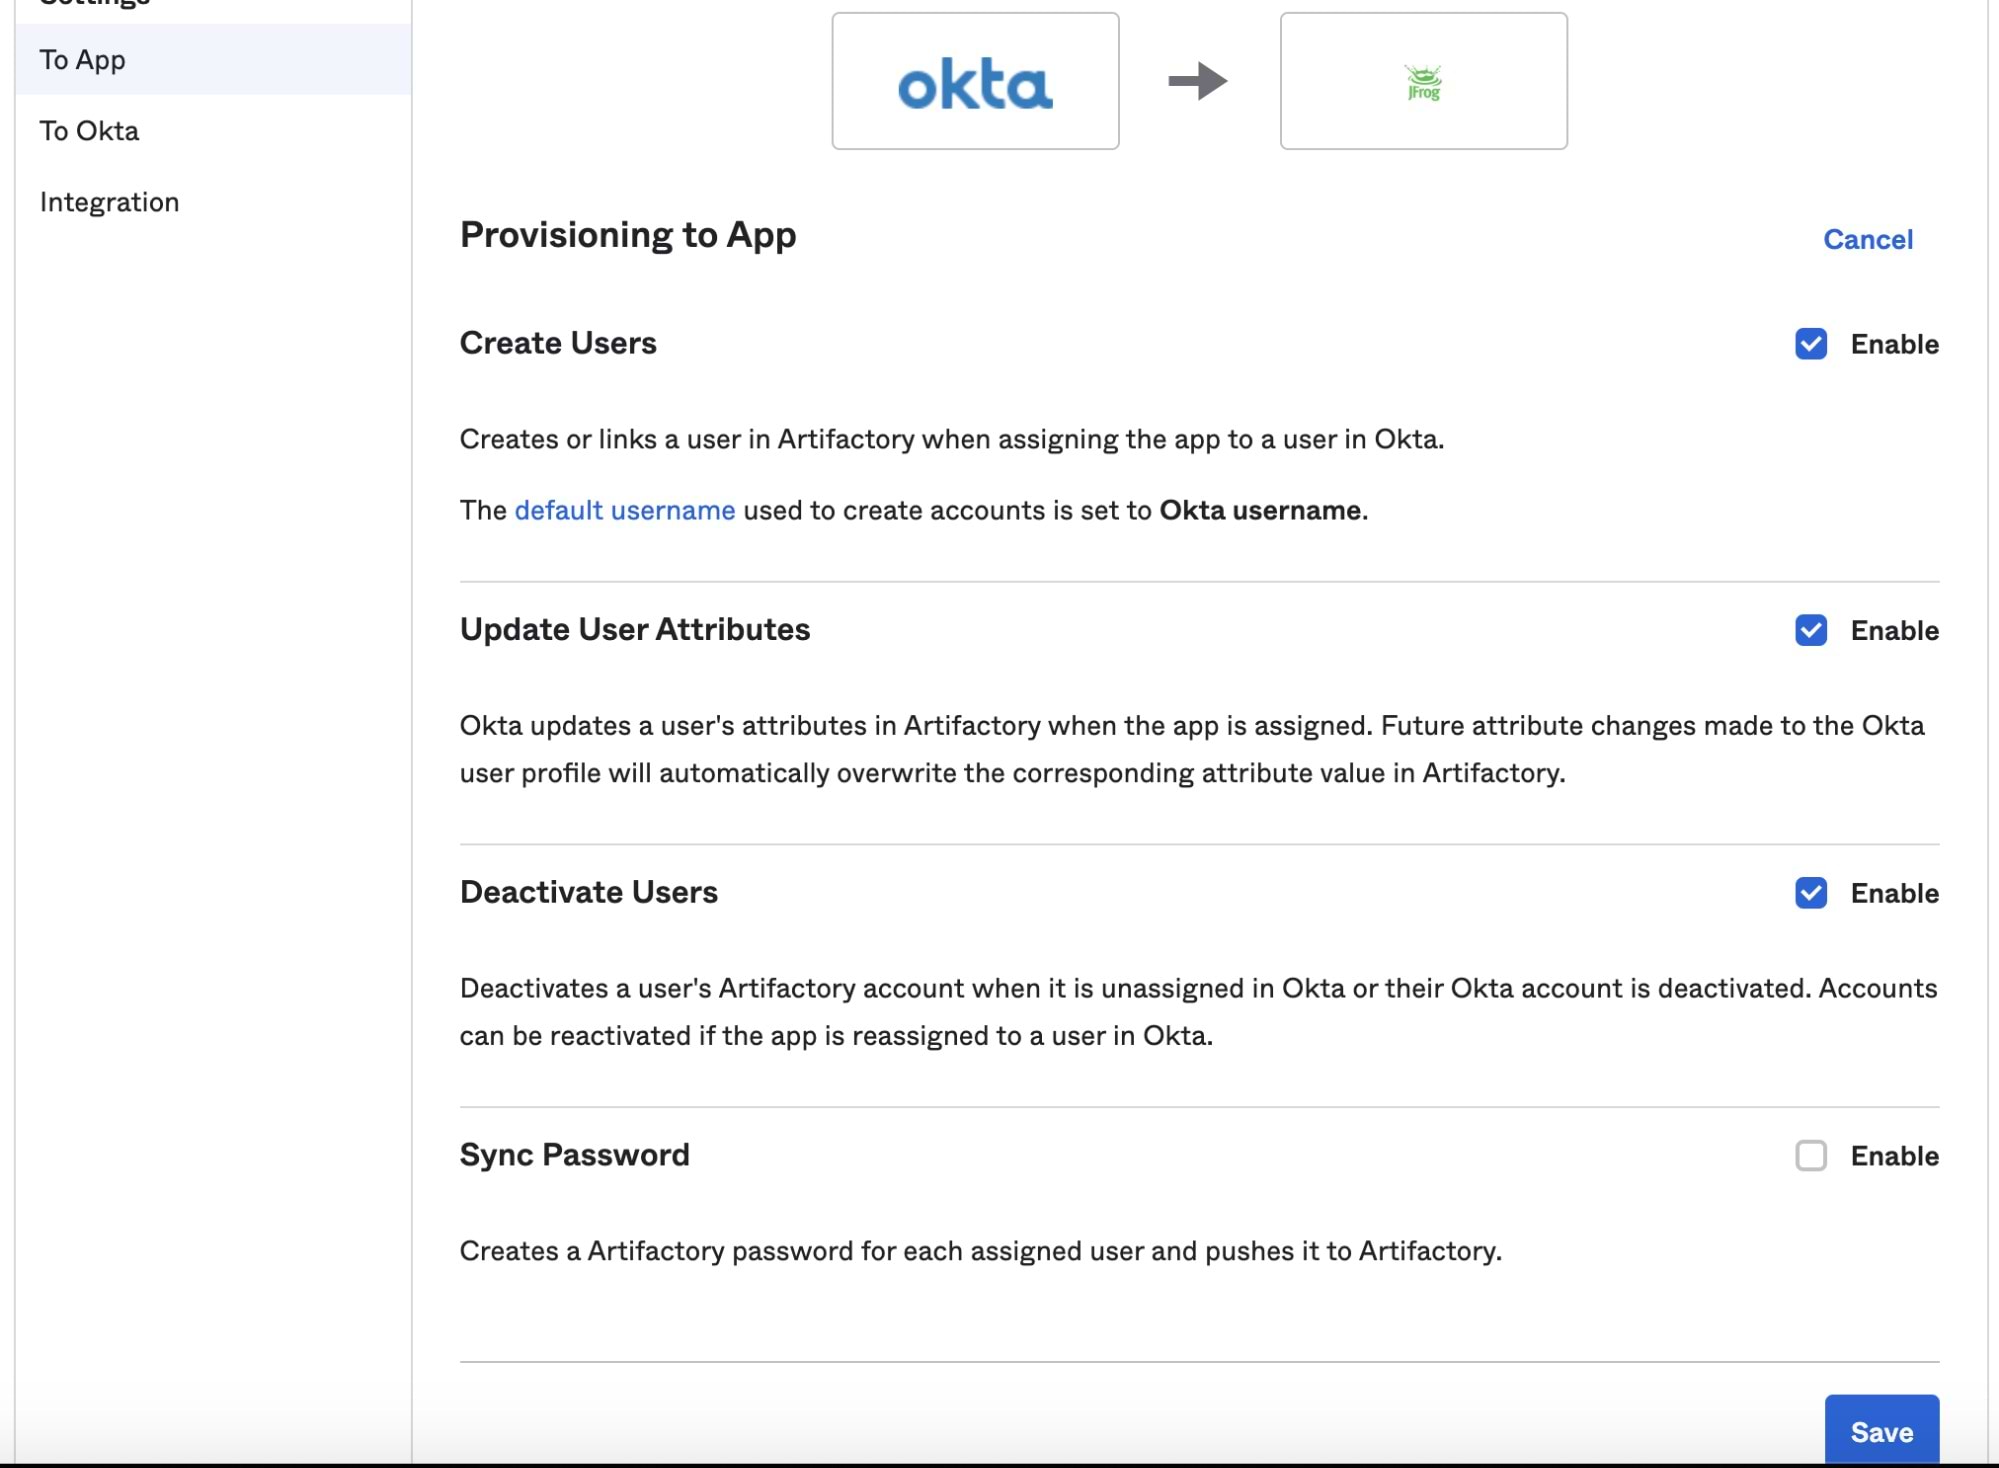Disable the Create Users checkbox
Screen dimensions: 1999x1468
[1810, 344]
